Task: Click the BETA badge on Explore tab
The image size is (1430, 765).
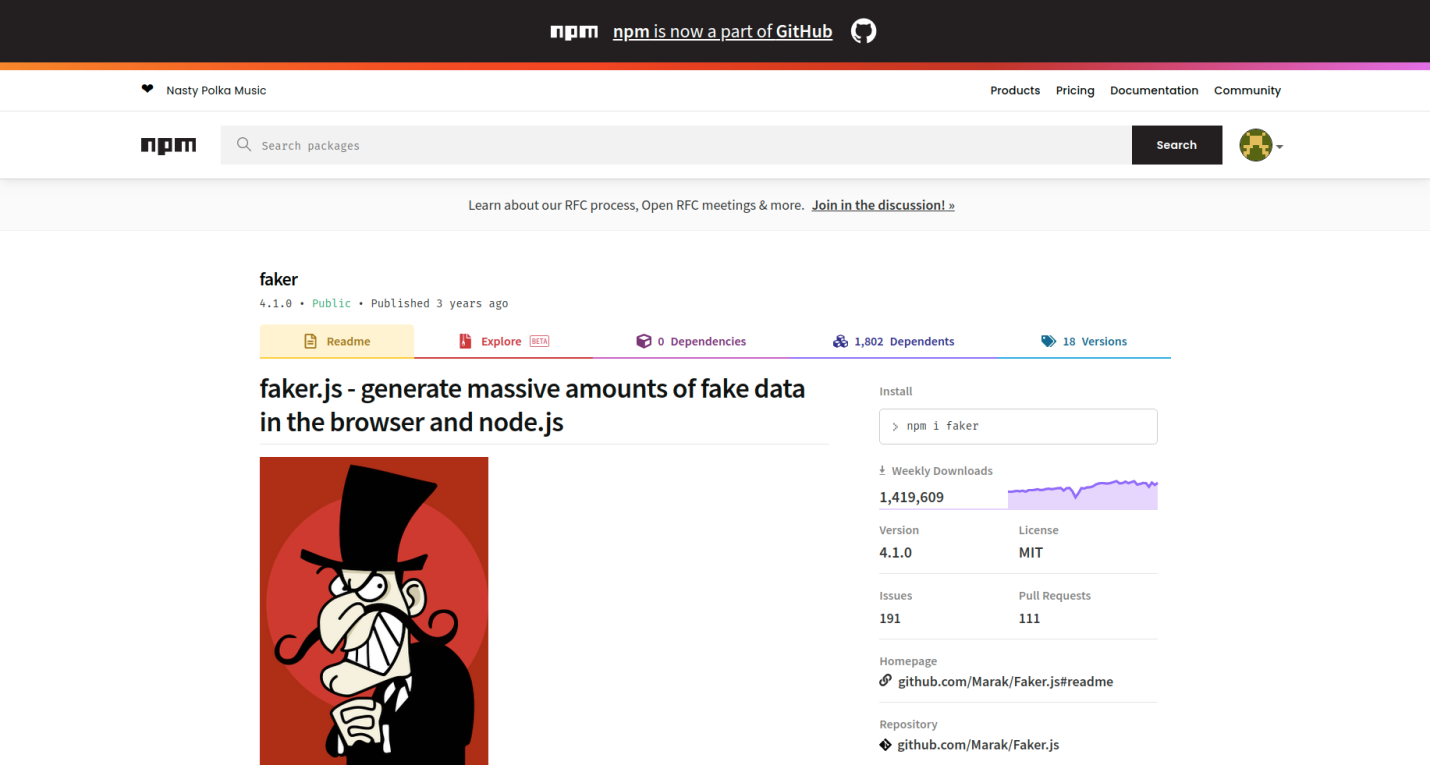Action: pyautogui.click(x=539, y=341)
